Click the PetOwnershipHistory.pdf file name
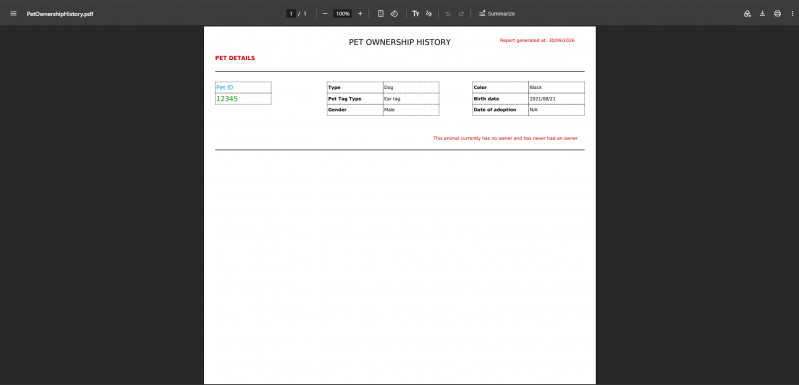799x385 pixels. pos(60,14)
